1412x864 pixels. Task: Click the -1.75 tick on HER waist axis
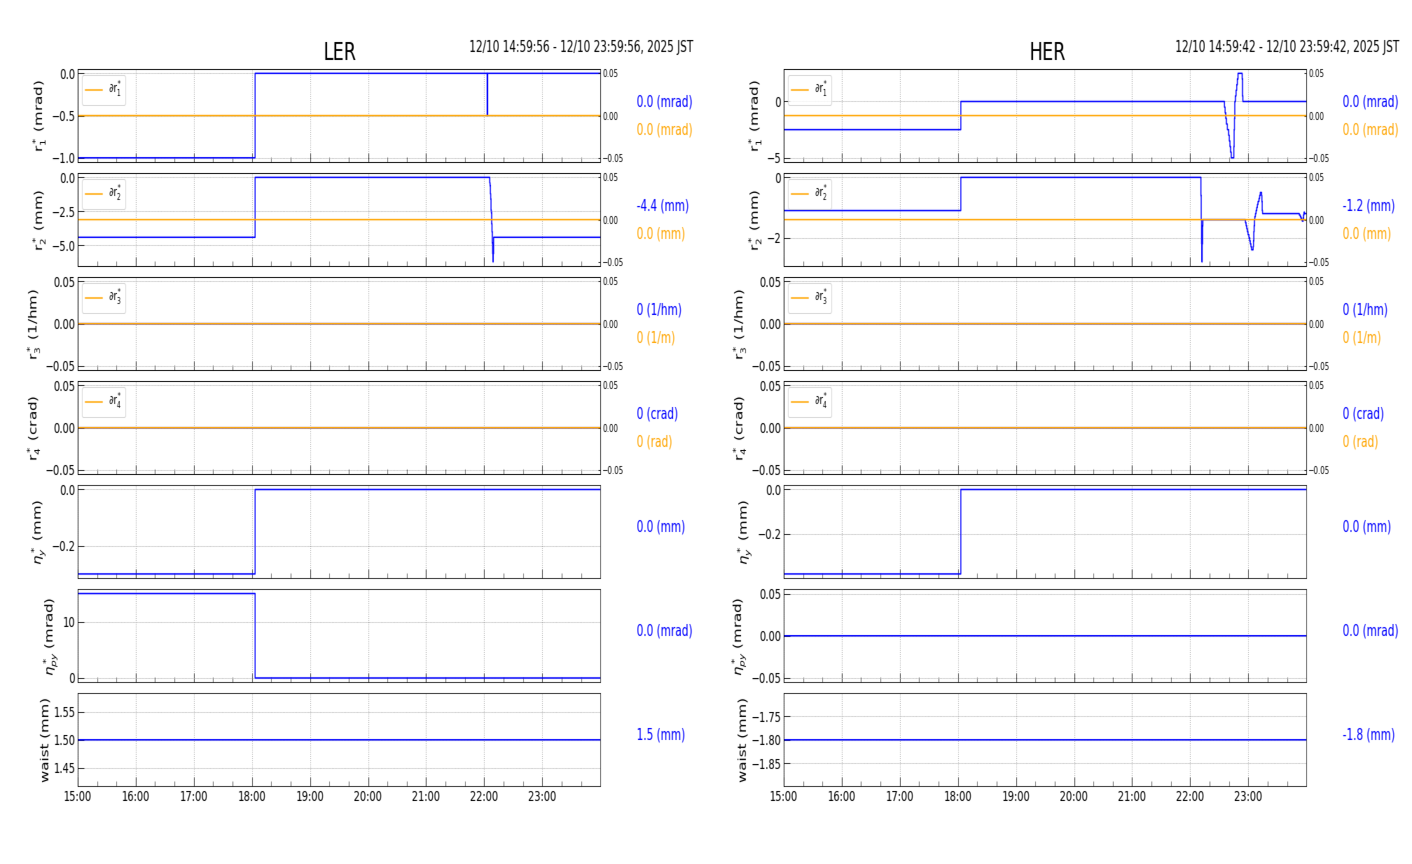pyautogui.click(x=766, y=717)
